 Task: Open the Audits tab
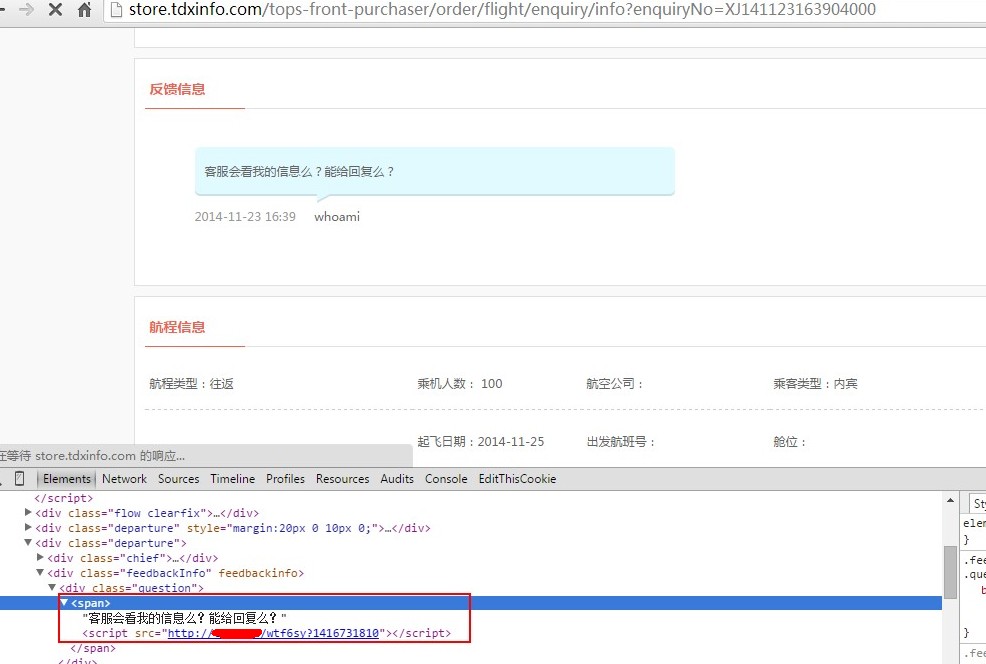[x=397, y=479]
